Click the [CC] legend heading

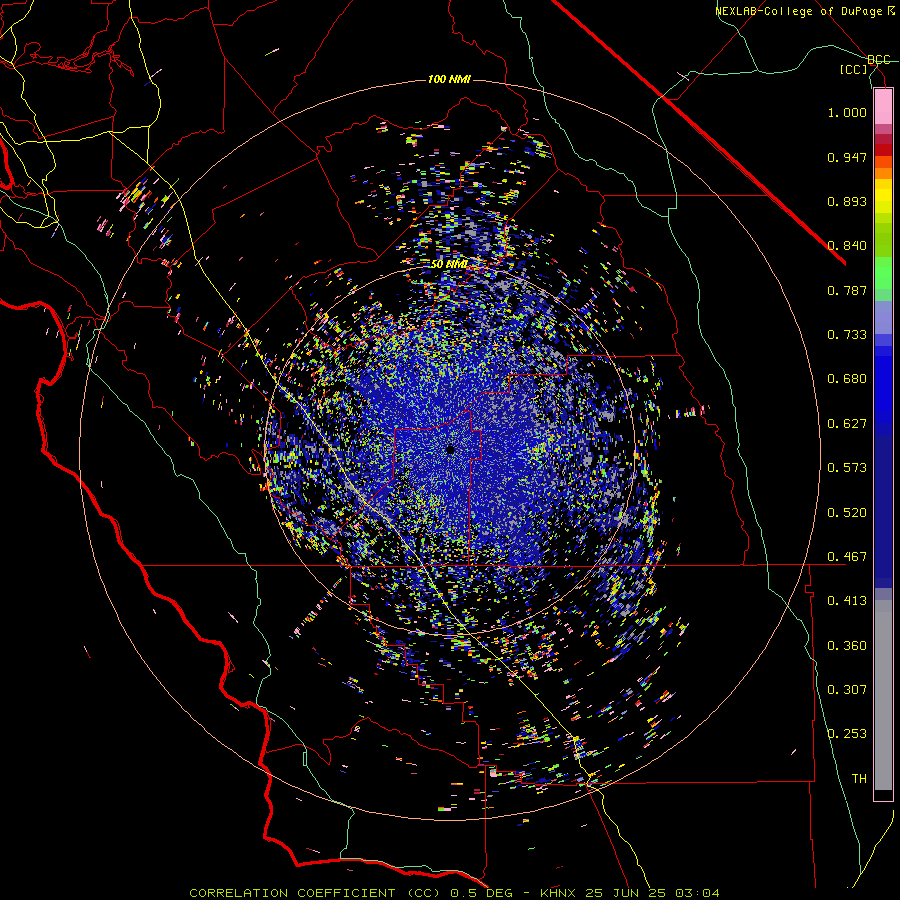854,69
